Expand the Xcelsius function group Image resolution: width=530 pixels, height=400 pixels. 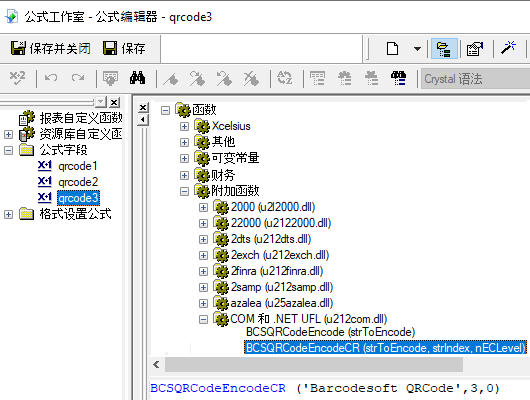(184, 126)
